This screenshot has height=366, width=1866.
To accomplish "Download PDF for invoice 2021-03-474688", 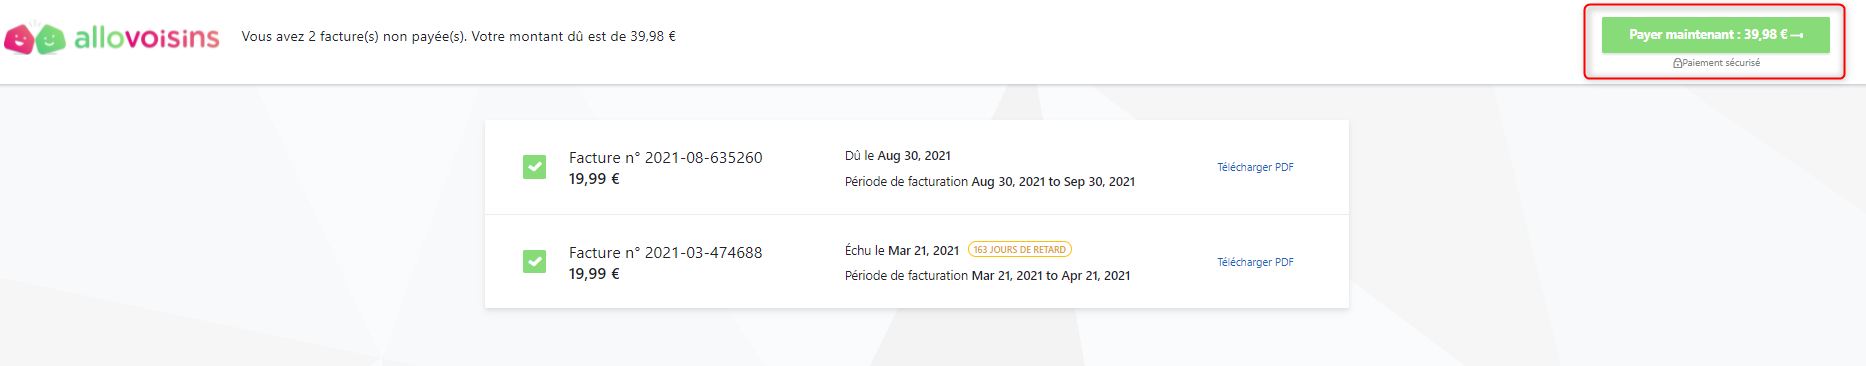I will [x=1255, y=262].
